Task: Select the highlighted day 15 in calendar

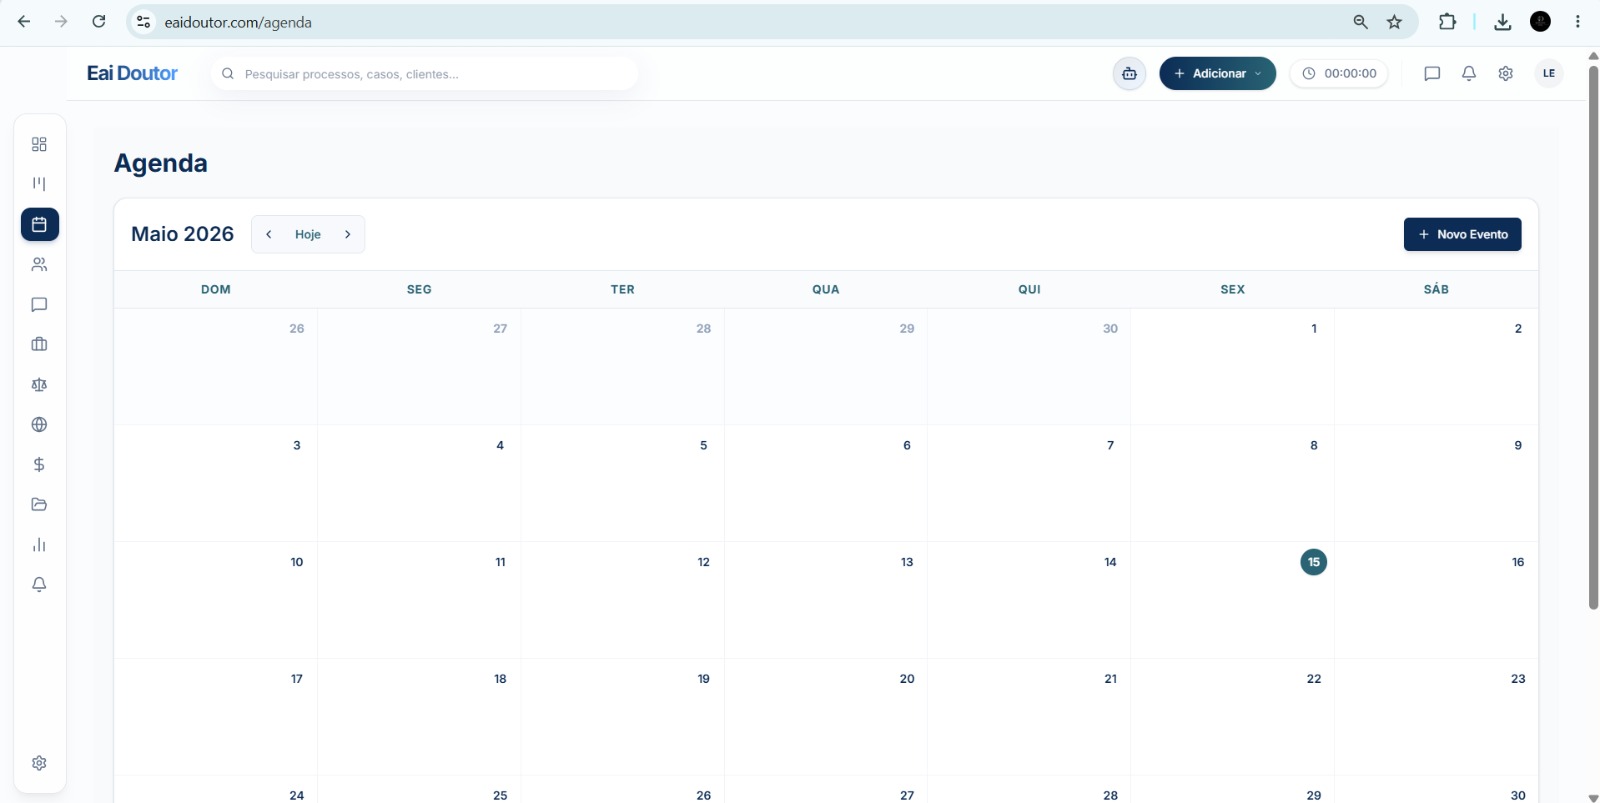Action: [x=1314, y=562]
